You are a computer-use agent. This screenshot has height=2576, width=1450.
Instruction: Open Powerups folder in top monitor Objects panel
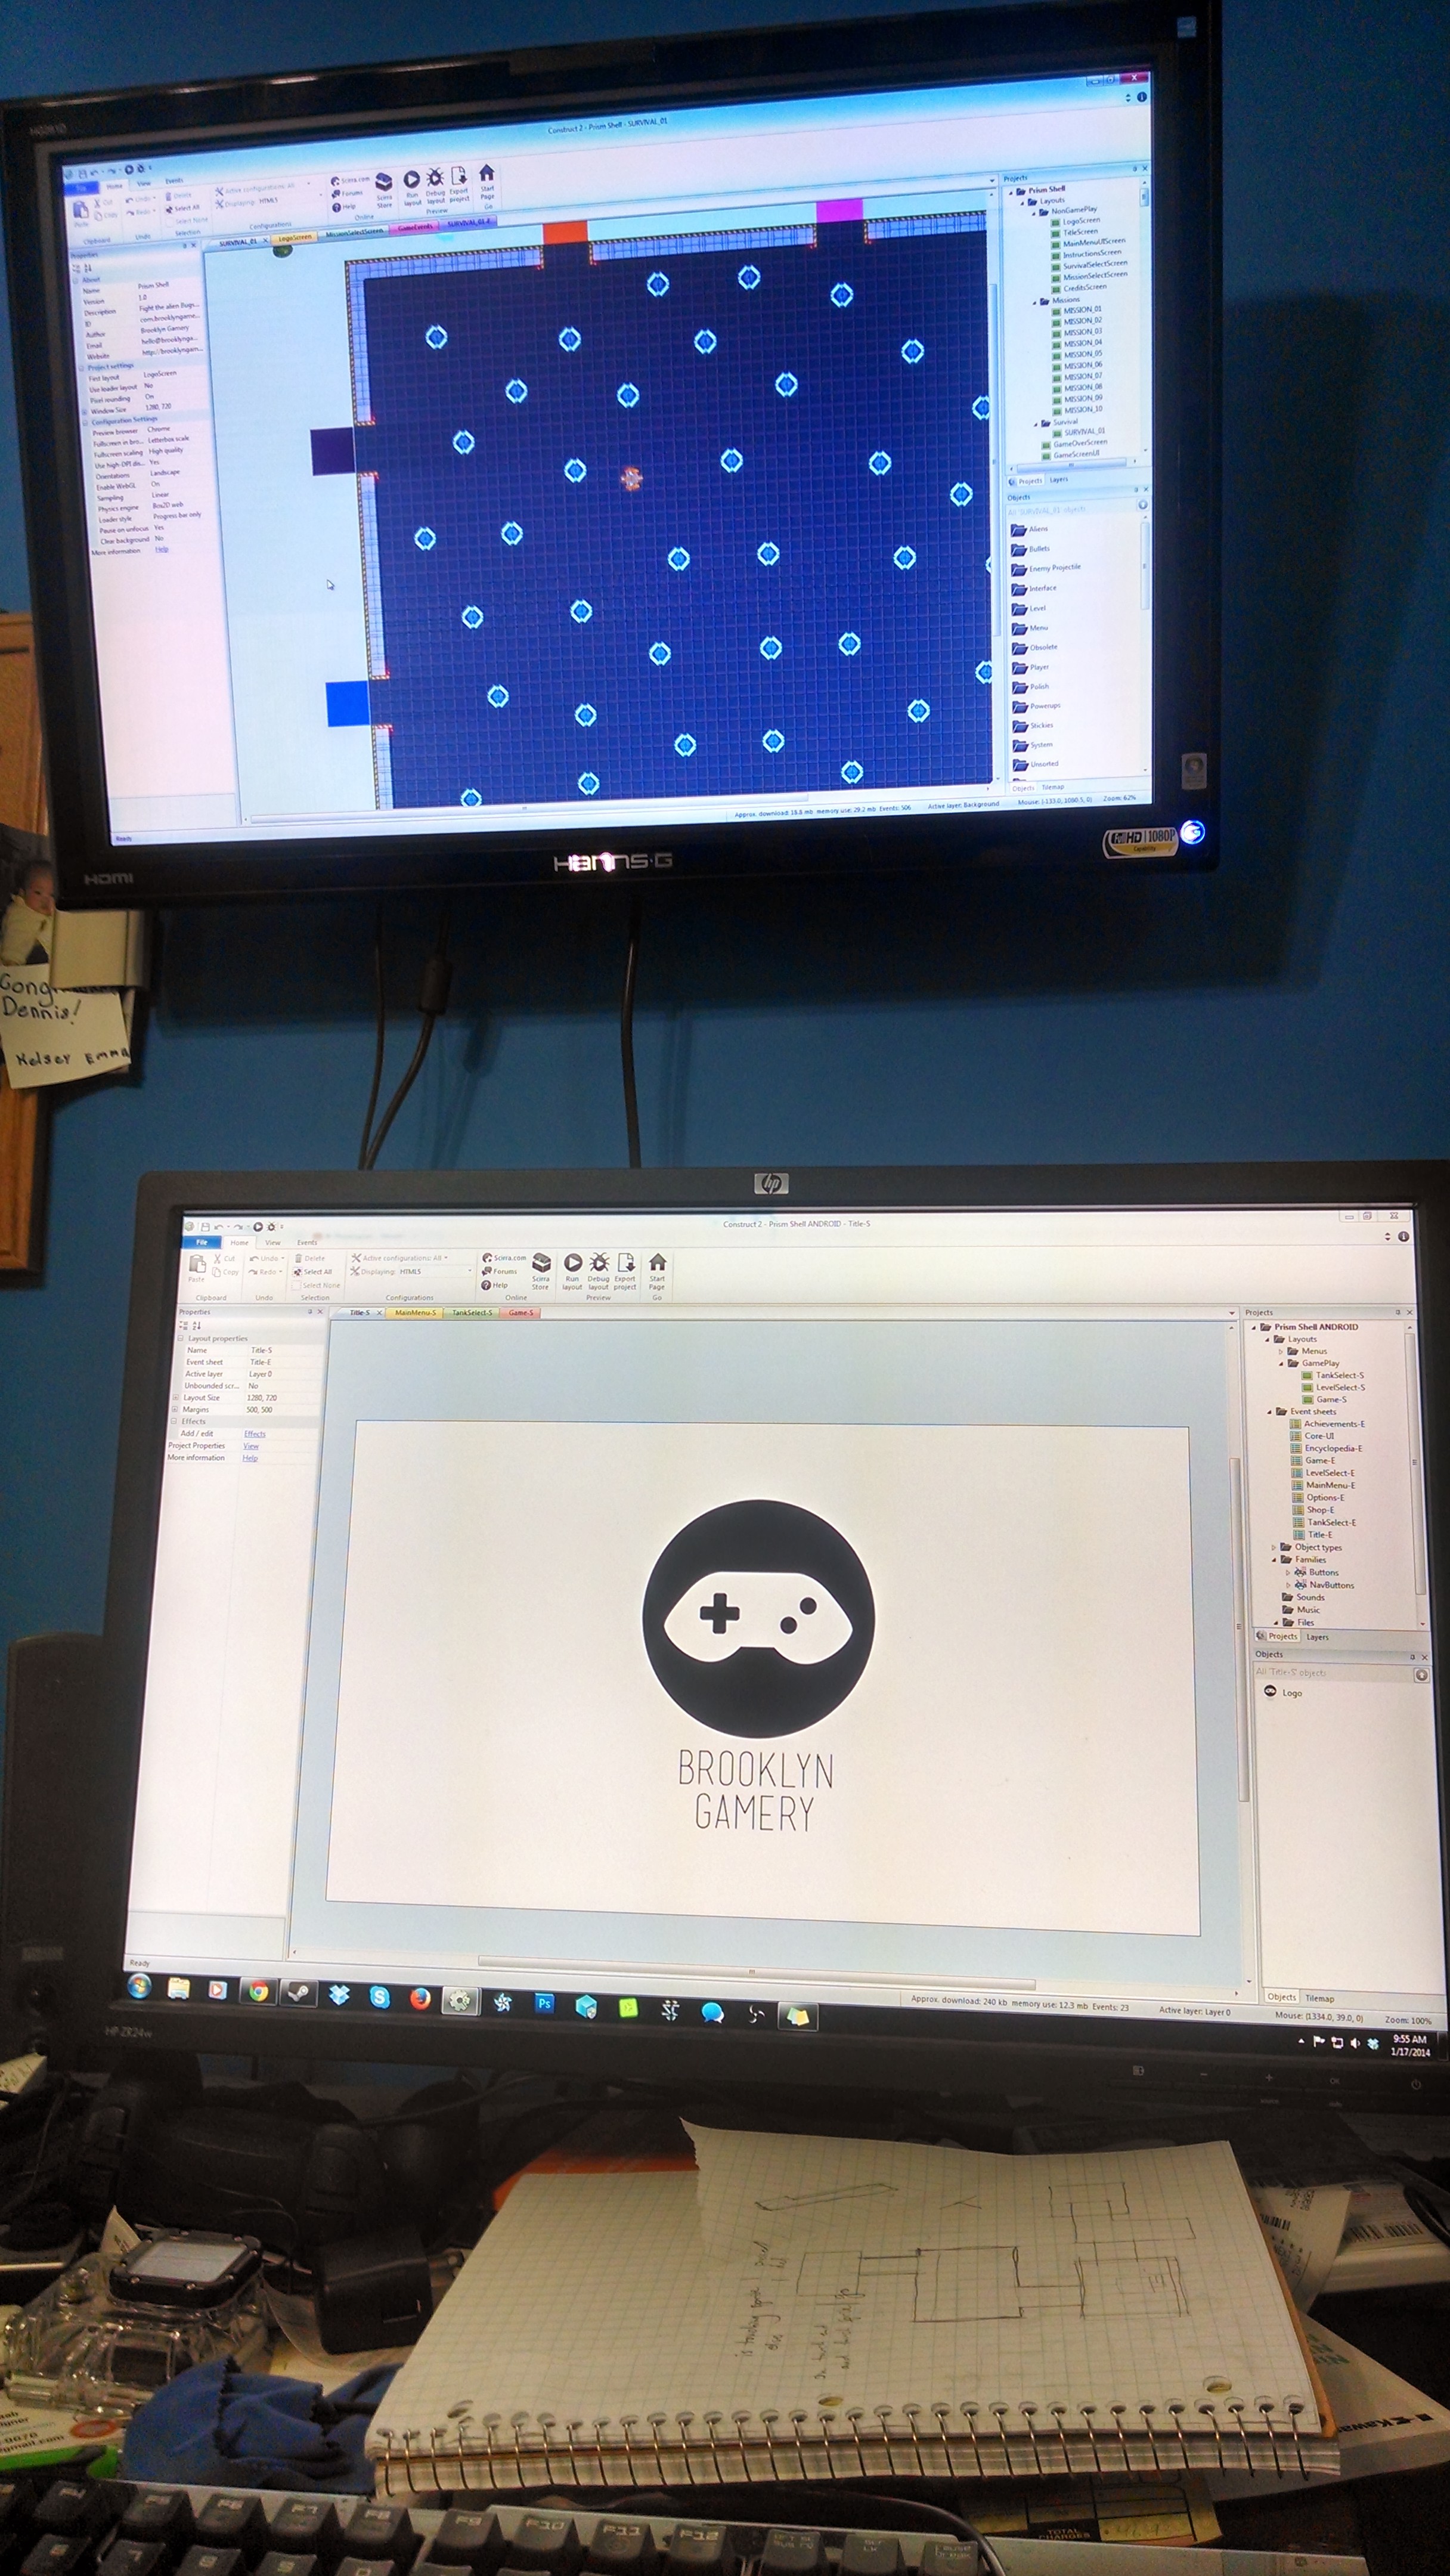coord(1036,706)
